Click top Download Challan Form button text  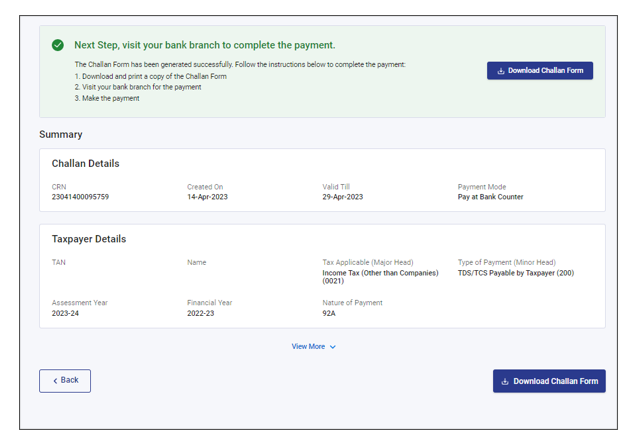tap(545, 71)
